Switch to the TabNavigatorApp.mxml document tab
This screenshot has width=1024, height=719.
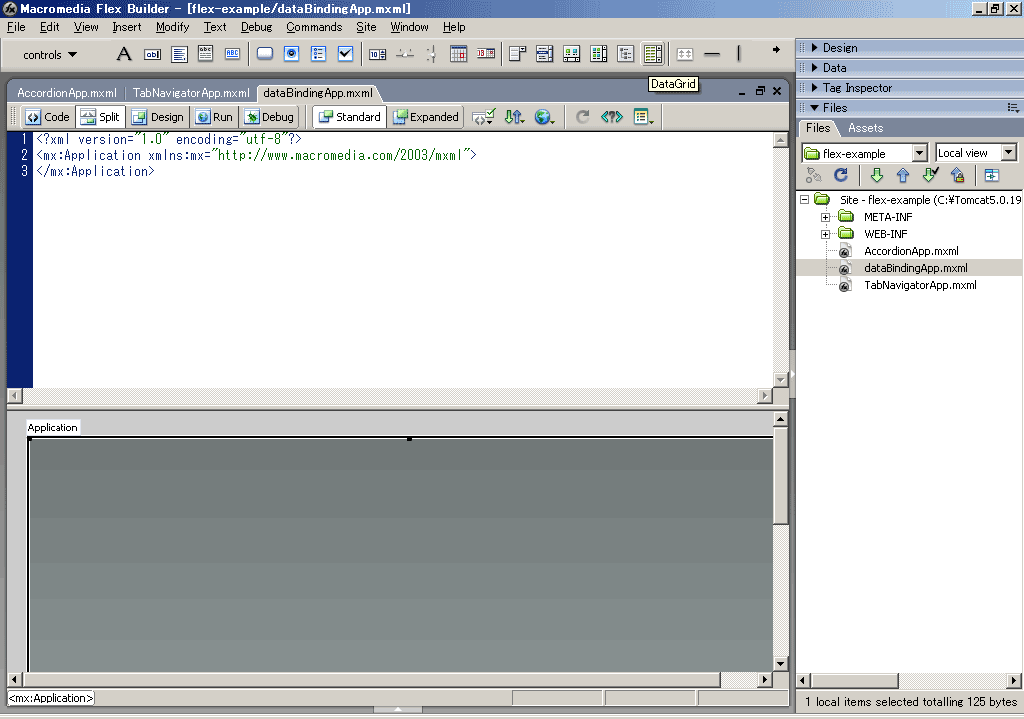click(191, 93)
